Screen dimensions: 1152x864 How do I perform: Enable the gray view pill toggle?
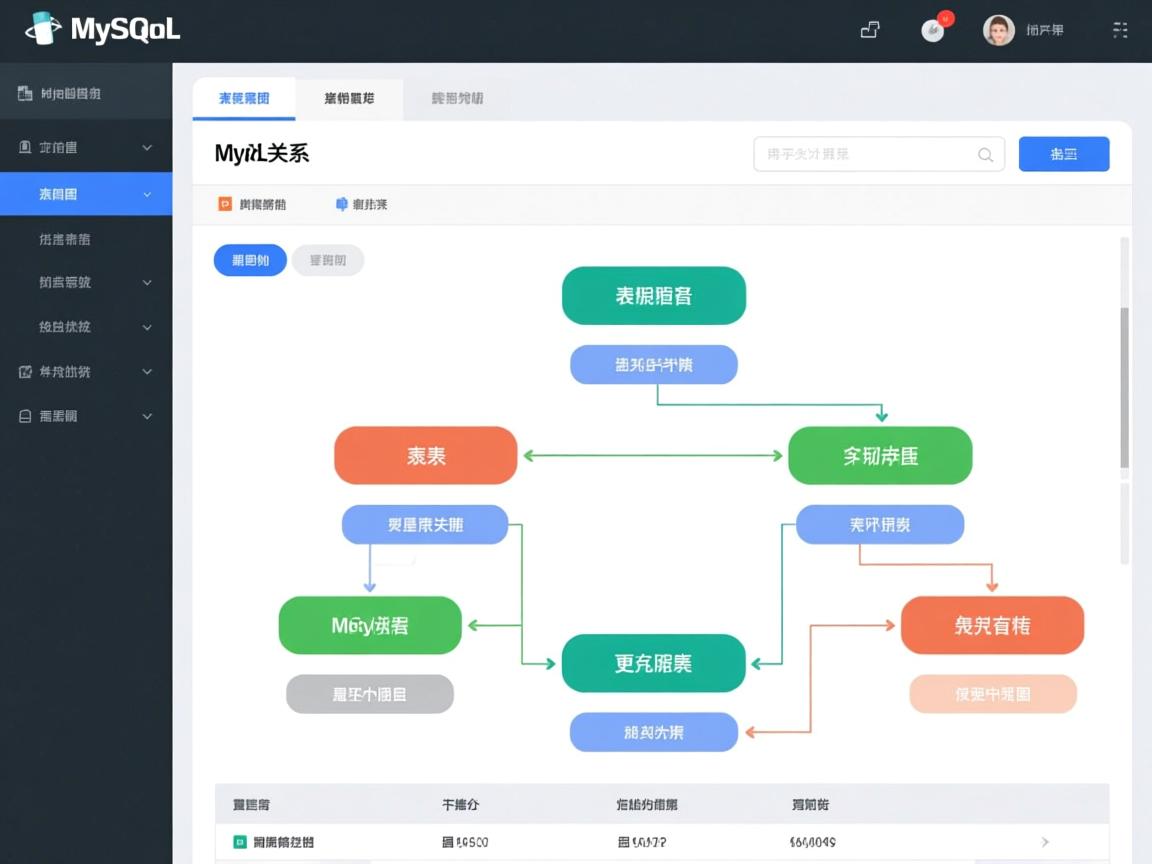328,260
